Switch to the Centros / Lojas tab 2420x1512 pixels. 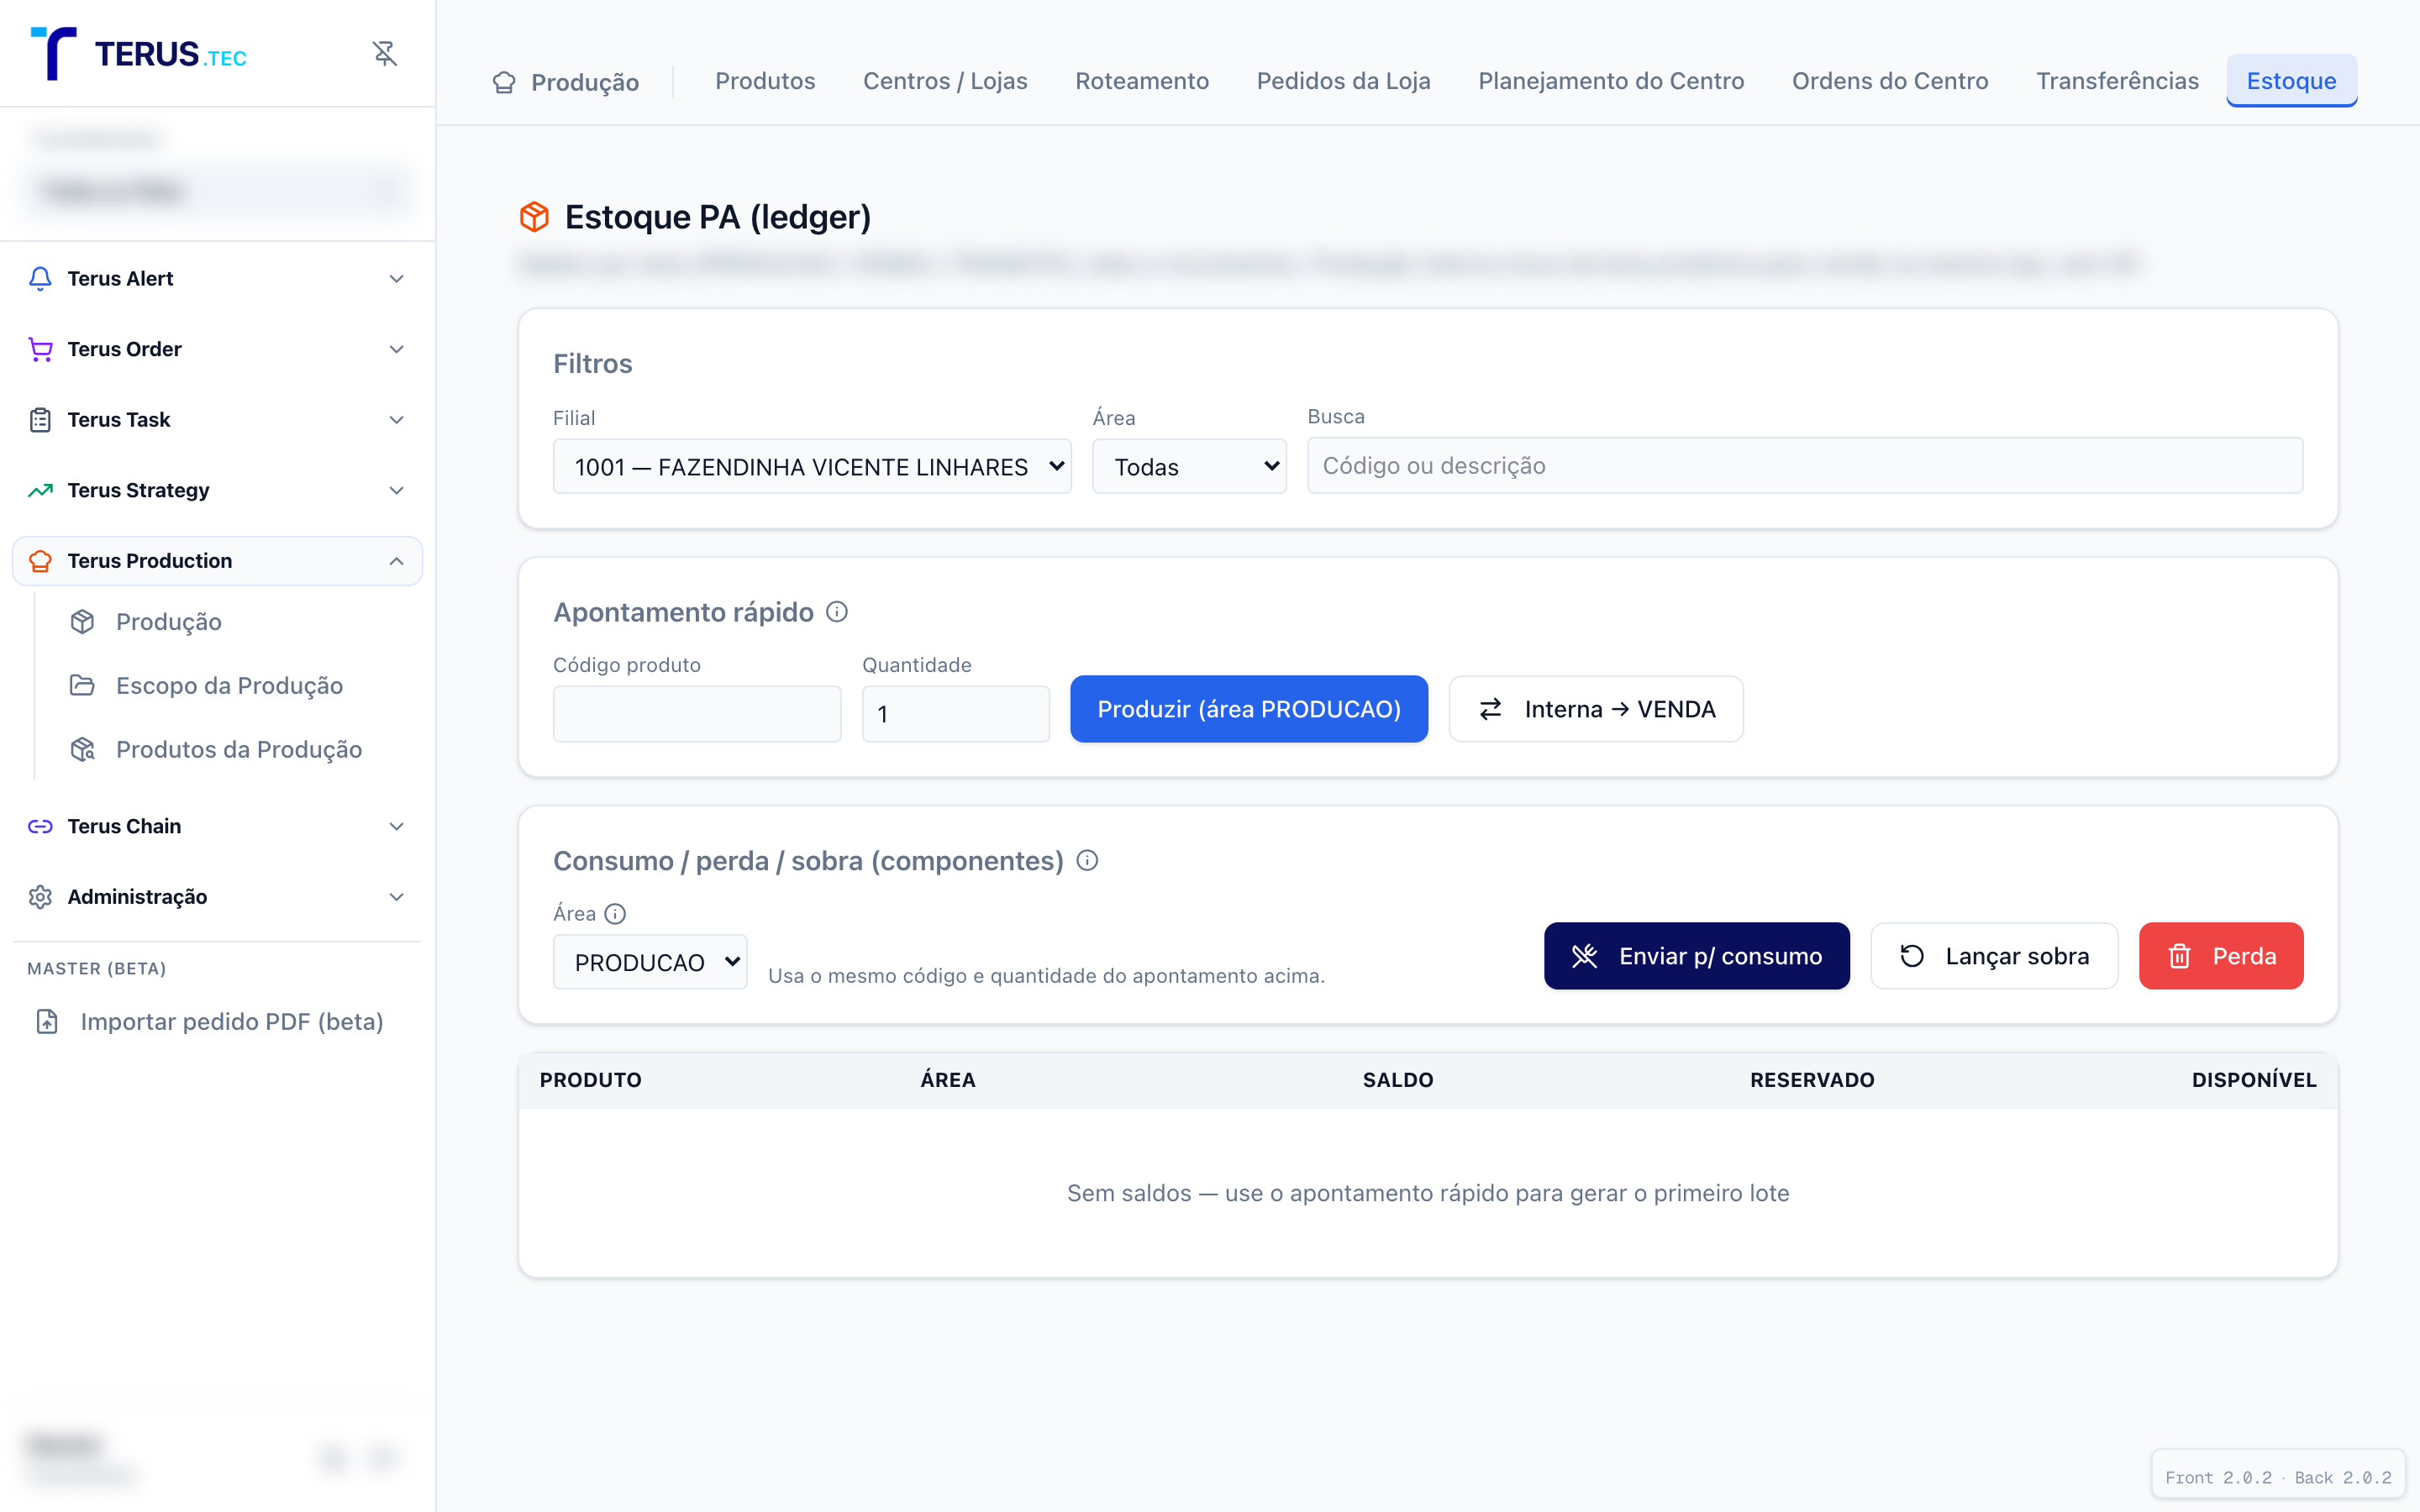pyautogui.click(x=945, y=81)
